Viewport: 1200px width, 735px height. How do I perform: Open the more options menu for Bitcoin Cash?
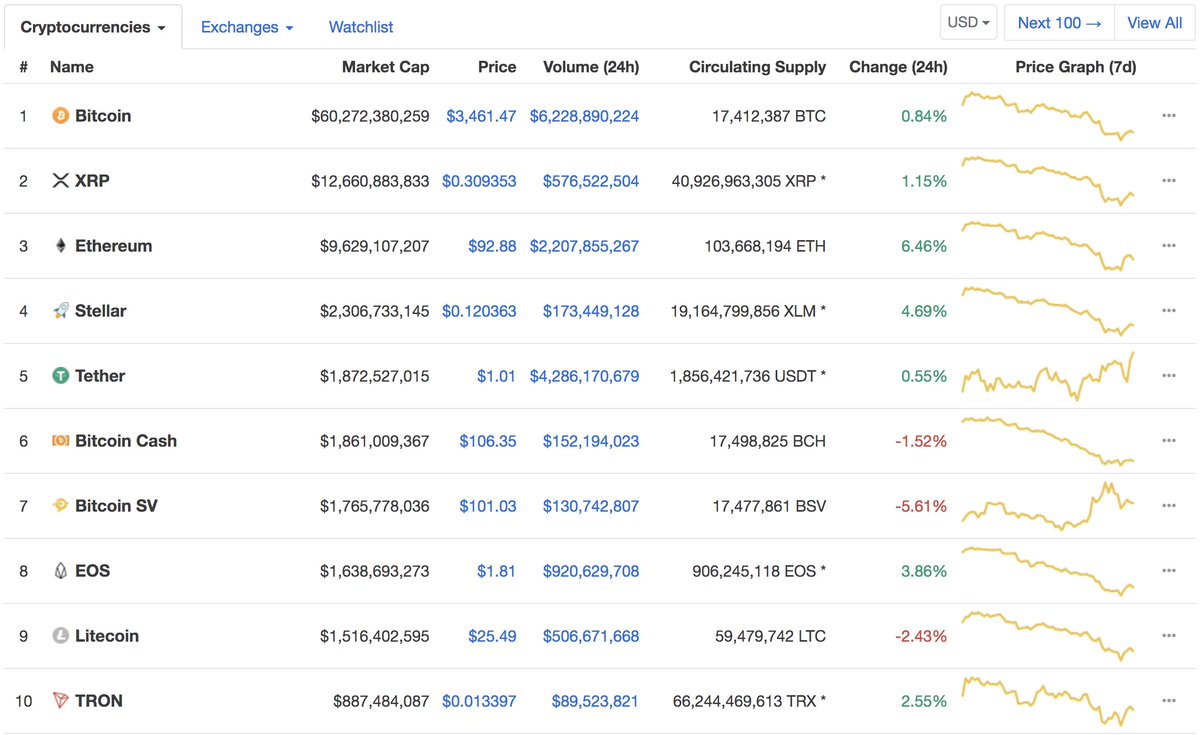coord(1168,441)
